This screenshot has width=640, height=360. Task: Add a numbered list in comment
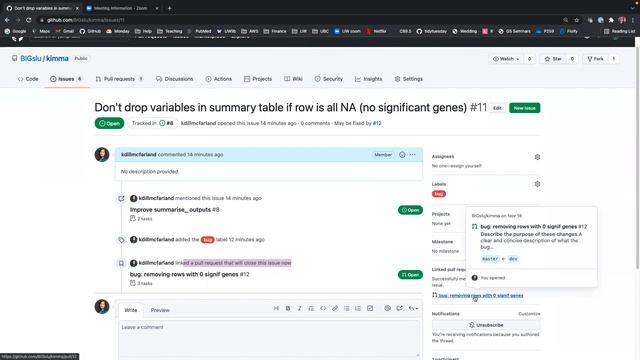pyautogui.click(x=358, y=308)
